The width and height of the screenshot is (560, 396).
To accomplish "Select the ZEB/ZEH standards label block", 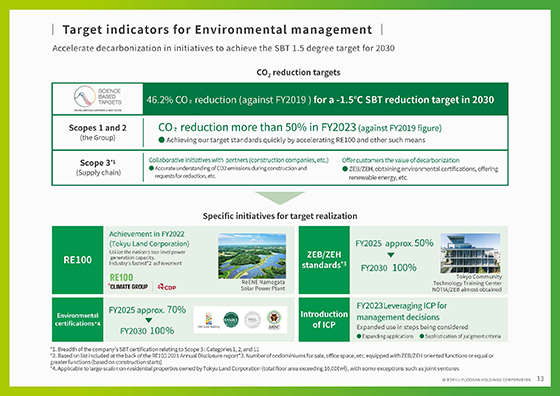I will 324,260.
